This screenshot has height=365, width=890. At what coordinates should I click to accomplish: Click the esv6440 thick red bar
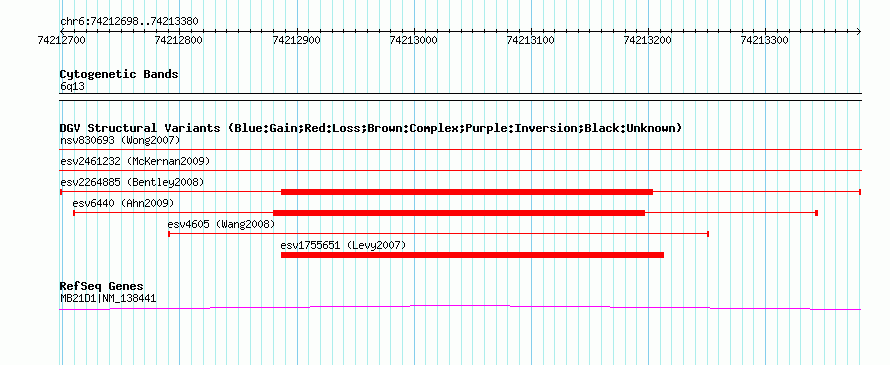(x=459, y=213)
